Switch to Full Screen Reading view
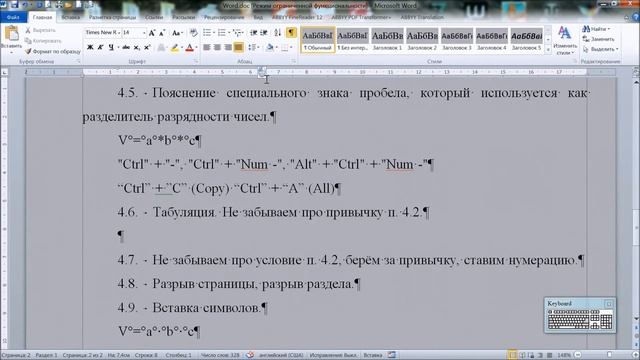This screenshot has width=640, height=360. click(522, 355)
